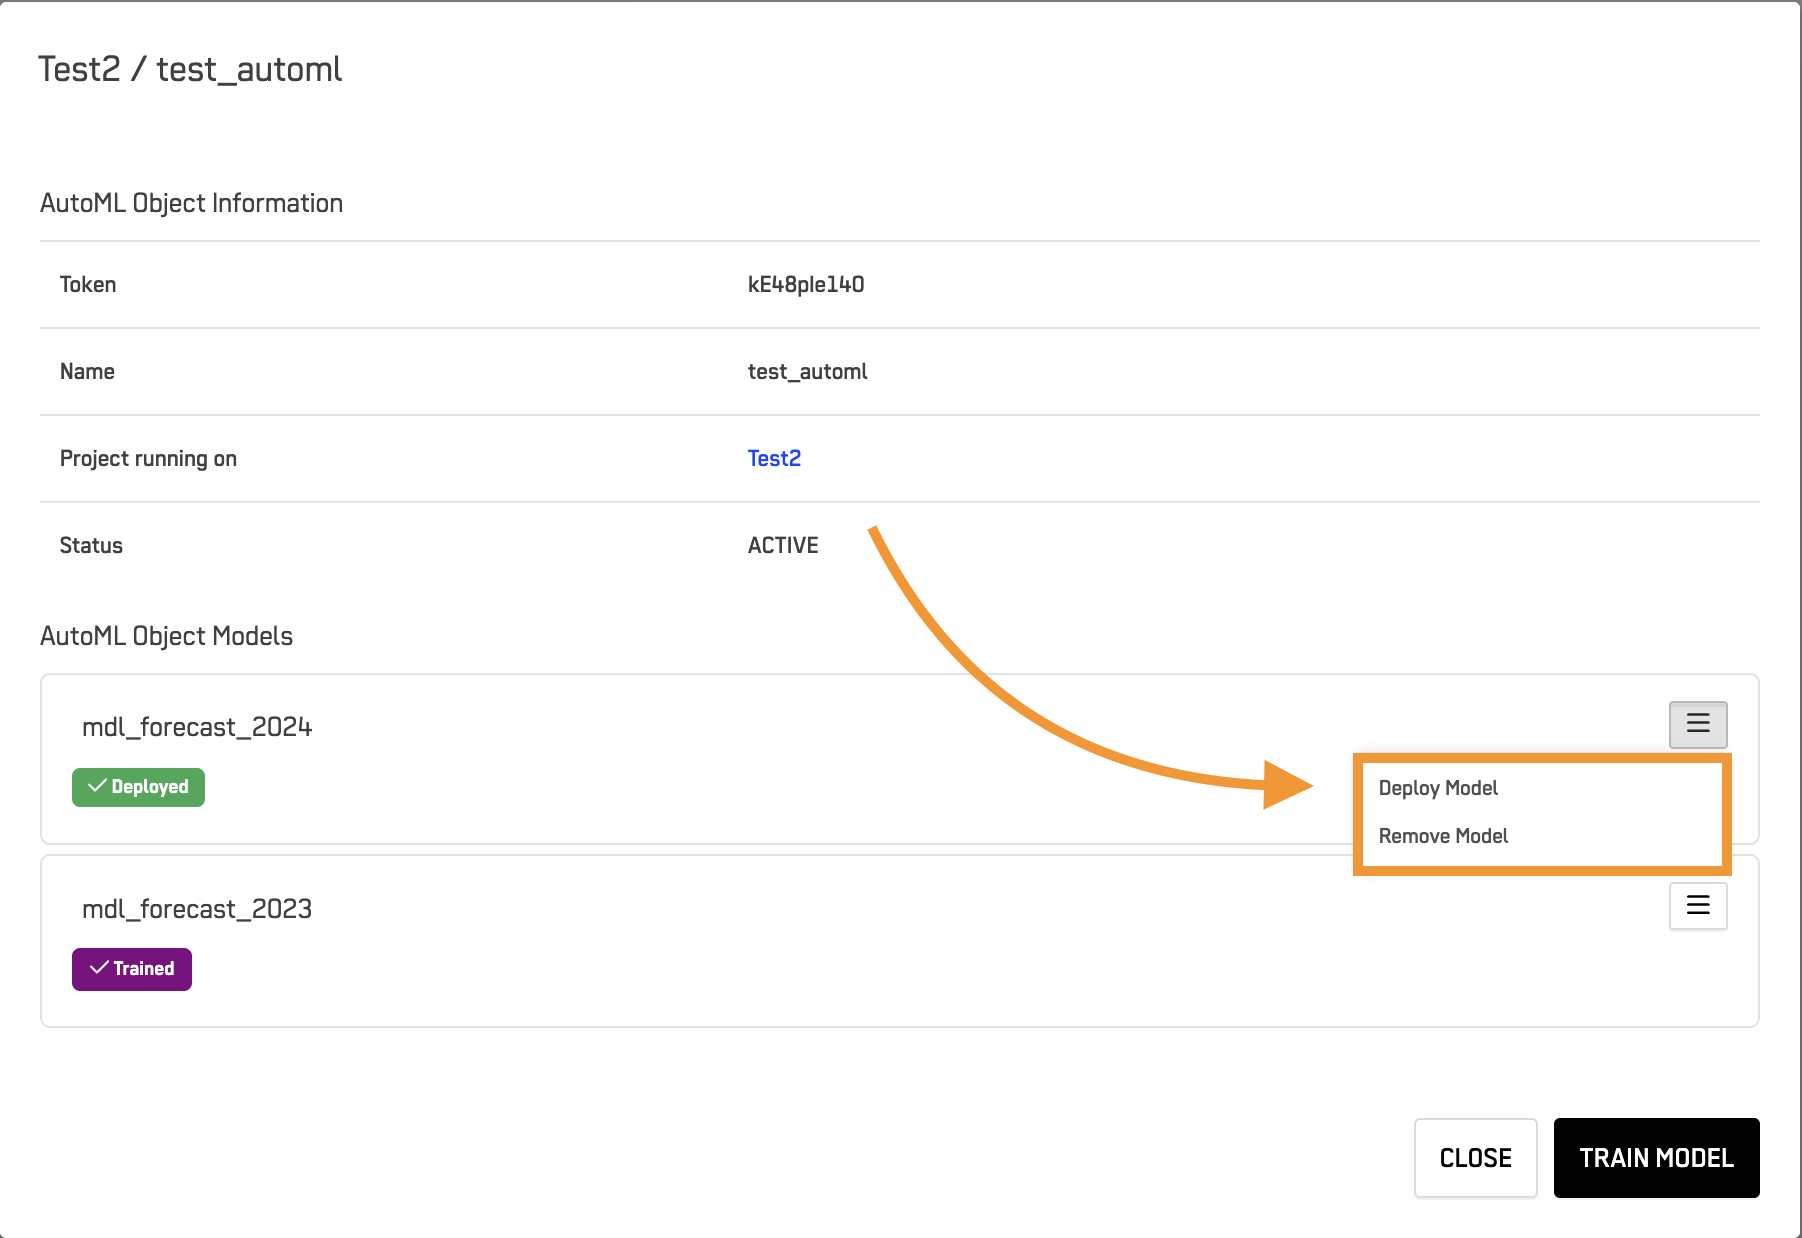Viewport: 1802px width, 1238px height.
Task: Expand the actions menu for mdl_forecast_2023
Action: coord(1697,905)
